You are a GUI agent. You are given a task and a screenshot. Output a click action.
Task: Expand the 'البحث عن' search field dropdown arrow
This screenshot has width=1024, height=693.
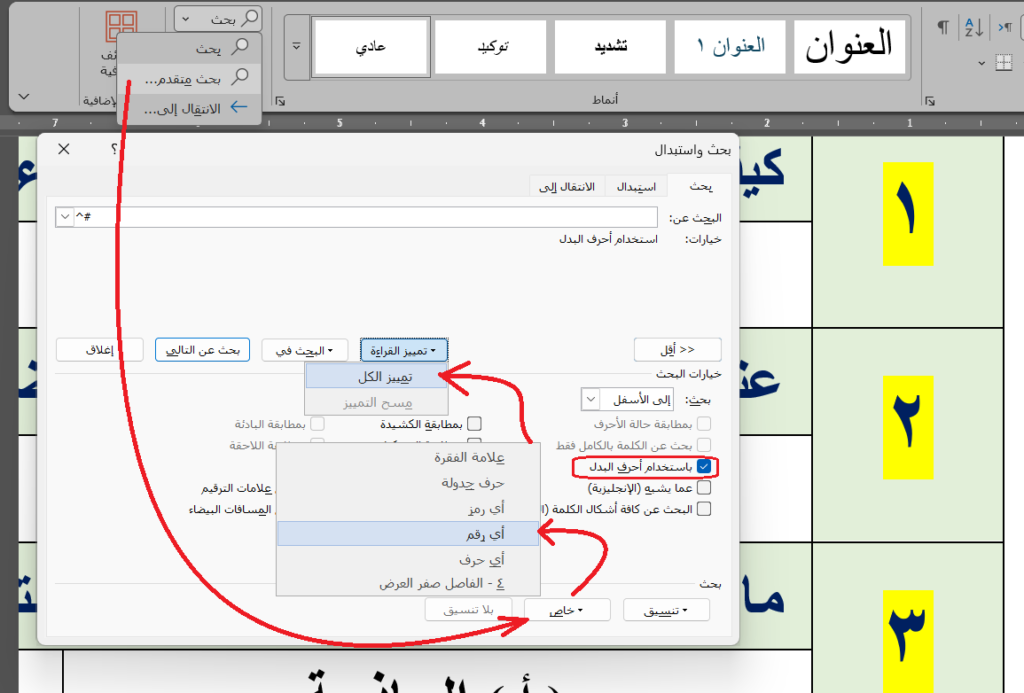coord(65,217)
